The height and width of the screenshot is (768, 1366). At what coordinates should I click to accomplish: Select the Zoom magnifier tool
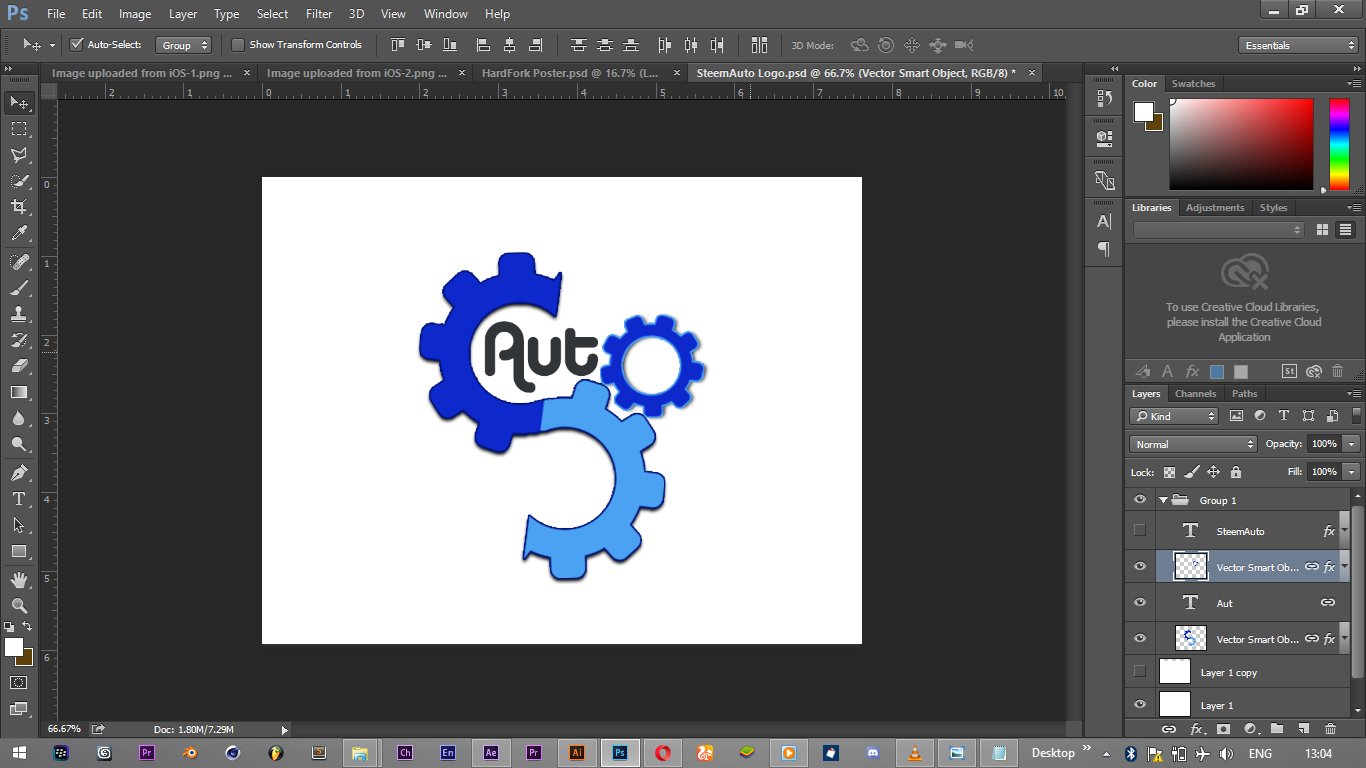coord(19,606)
